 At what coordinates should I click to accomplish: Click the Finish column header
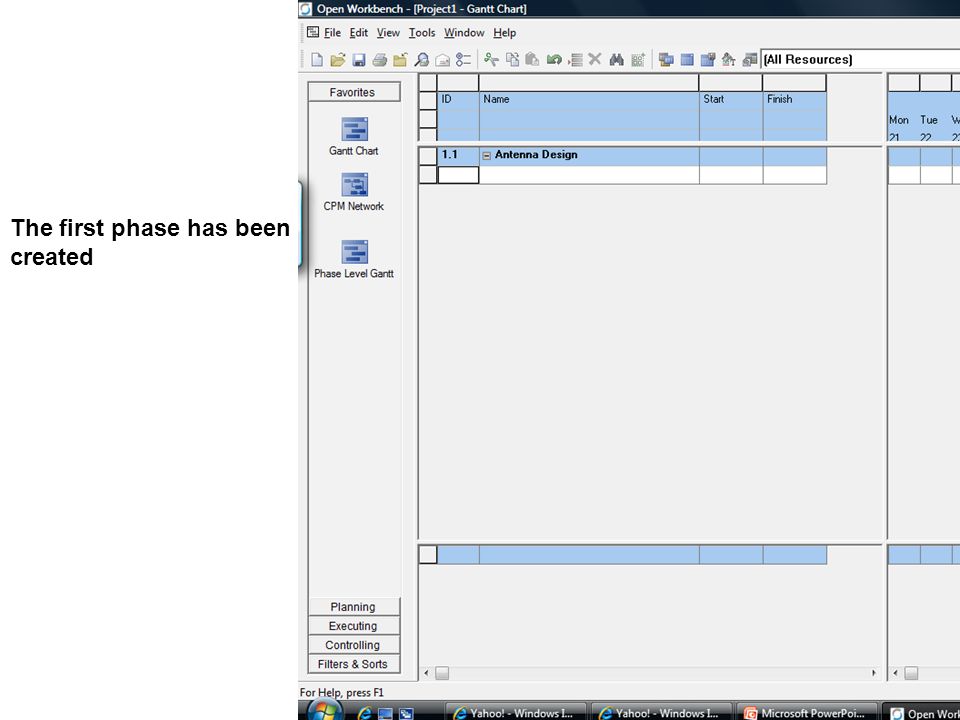pos(795,99)
